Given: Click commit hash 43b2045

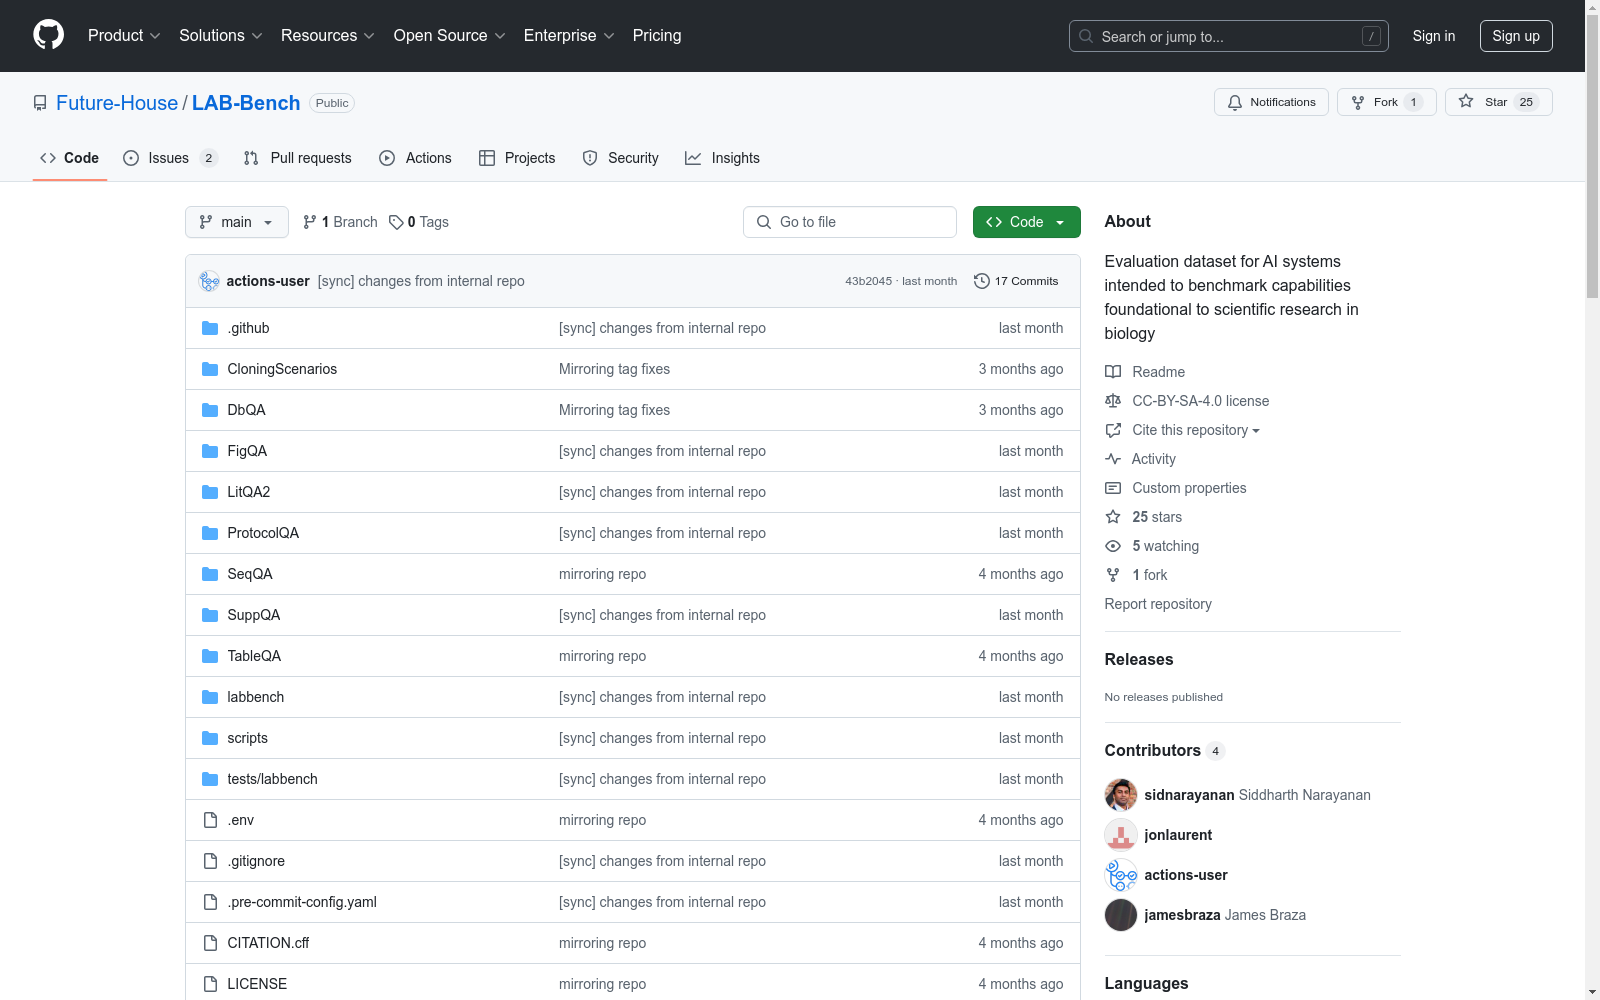Looking at the screenshot, I should [868, 281].
